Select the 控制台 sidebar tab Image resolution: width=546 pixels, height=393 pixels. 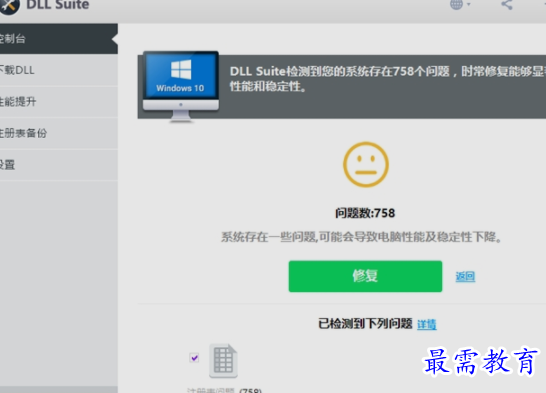point(59,39)
